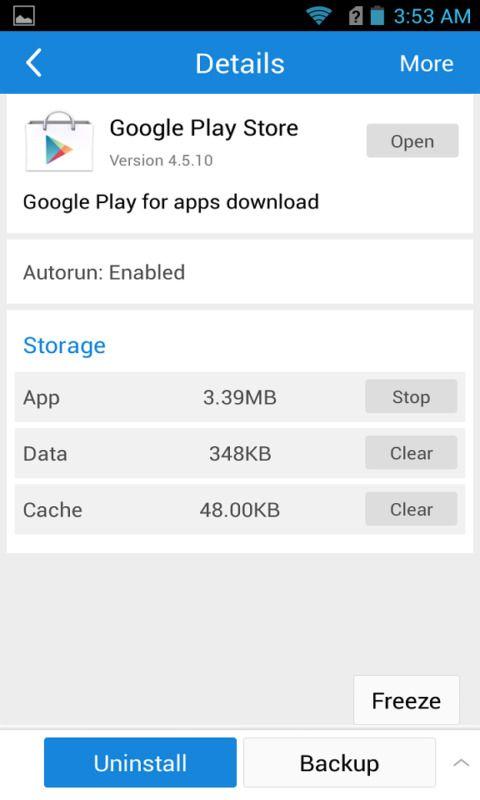Uninstall the Google Play Store
Image resolution: width=480 pixels, height=800 pixels.
(x=140, y=763)
